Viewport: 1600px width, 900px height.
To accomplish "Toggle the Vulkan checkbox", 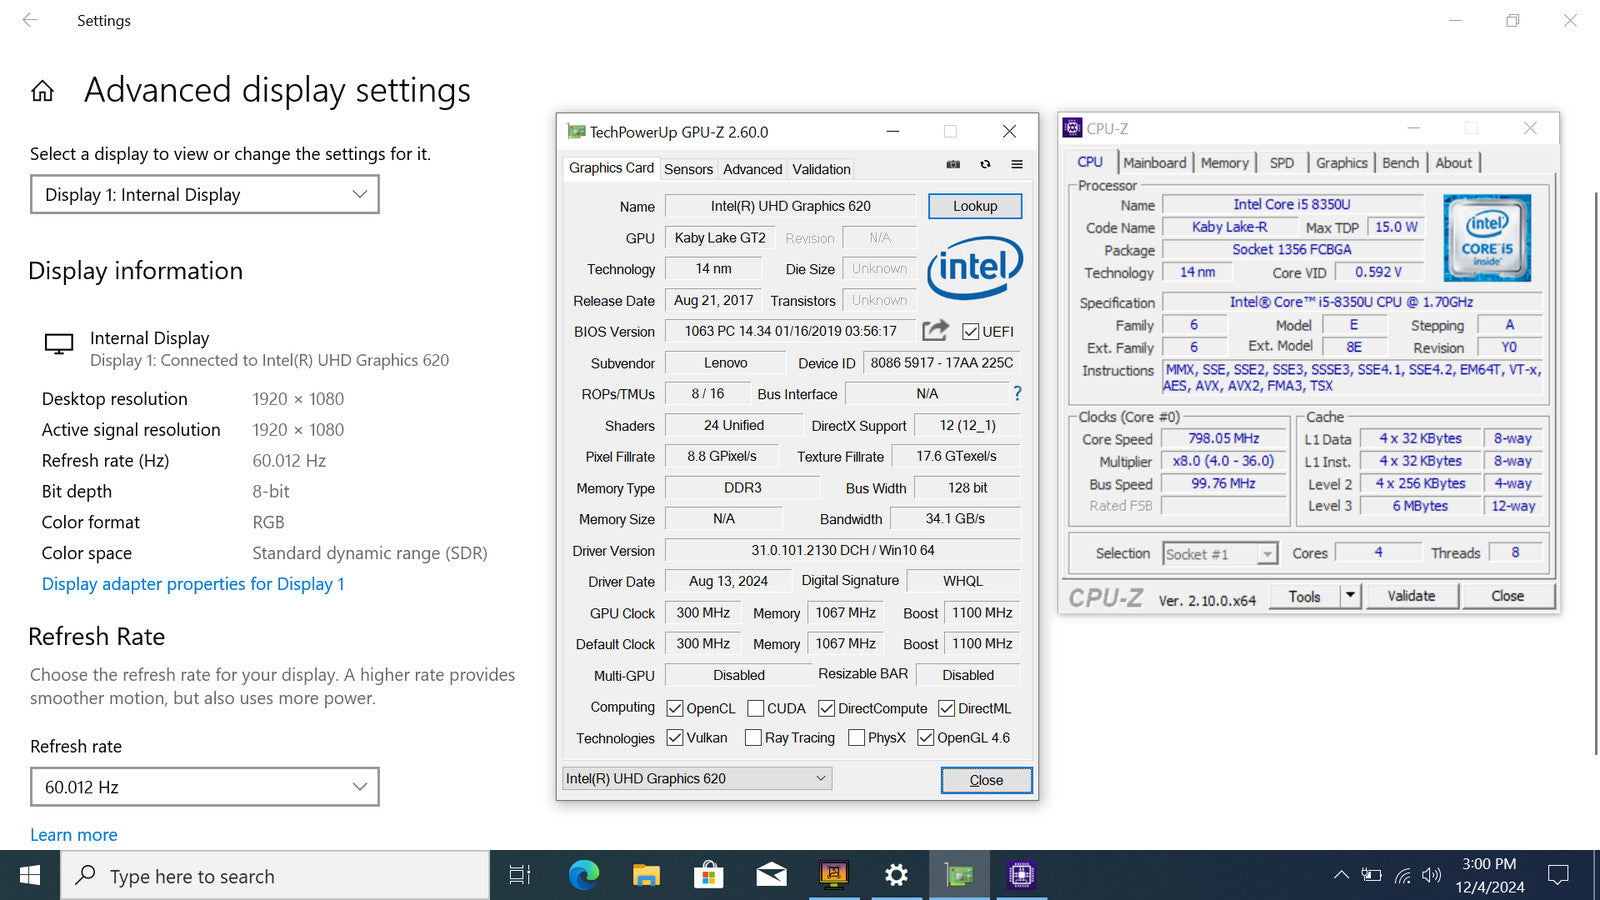I will pyautogui.click(x=675, y=737).
